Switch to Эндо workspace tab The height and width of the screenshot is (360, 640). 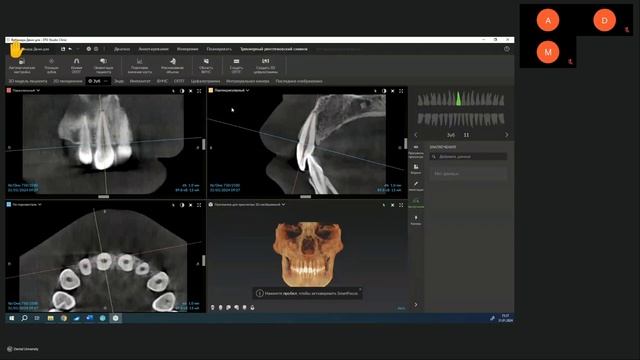119,81
